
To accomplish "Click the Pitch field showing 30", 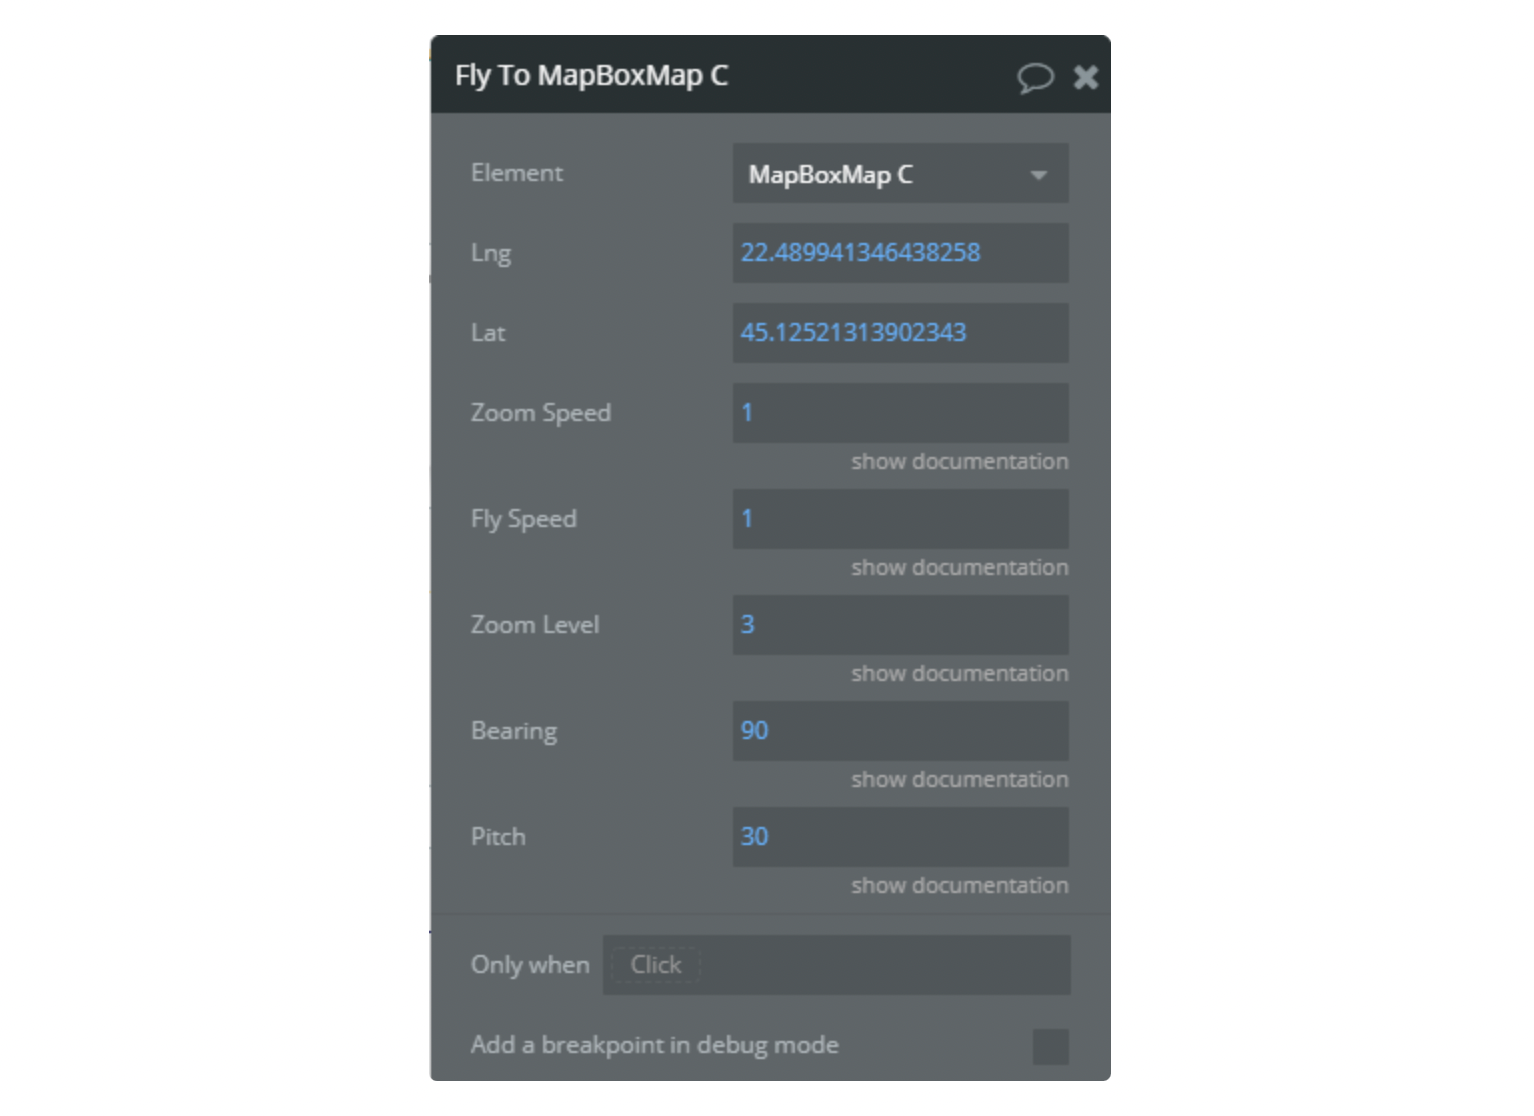I will point(899,836).
